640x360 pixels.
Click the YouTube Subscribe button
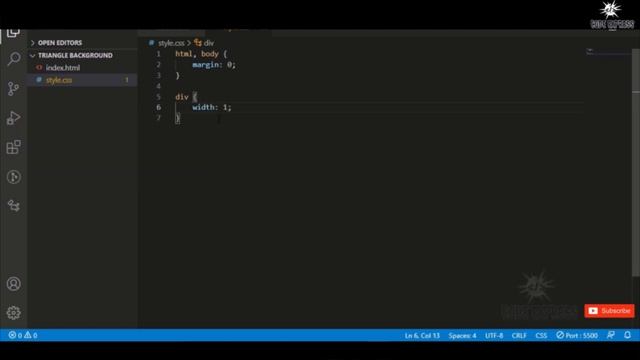[609, 311]
